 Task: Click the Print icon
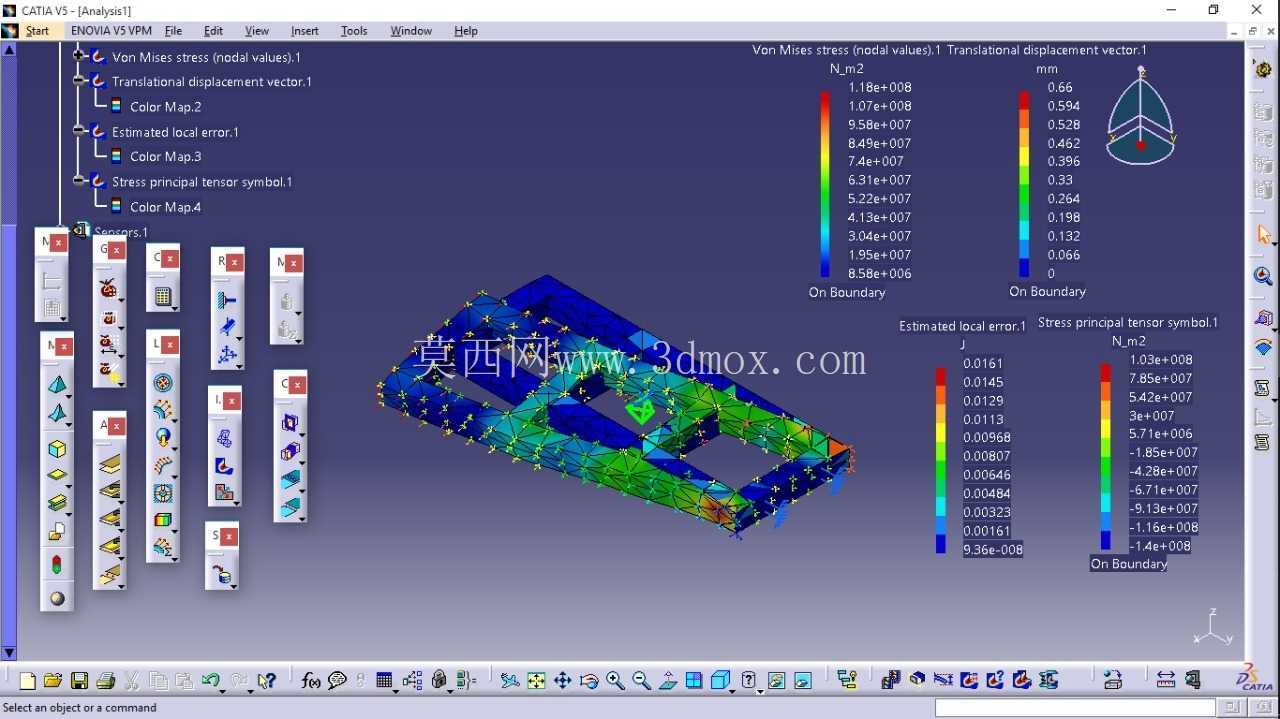point(105,681)
